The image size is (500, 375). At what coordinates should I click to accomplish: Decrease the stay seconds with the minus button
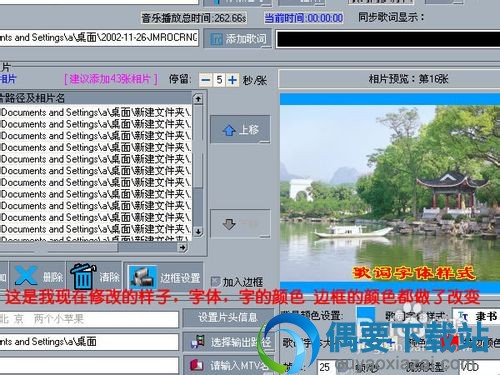[x=206, y=80]
